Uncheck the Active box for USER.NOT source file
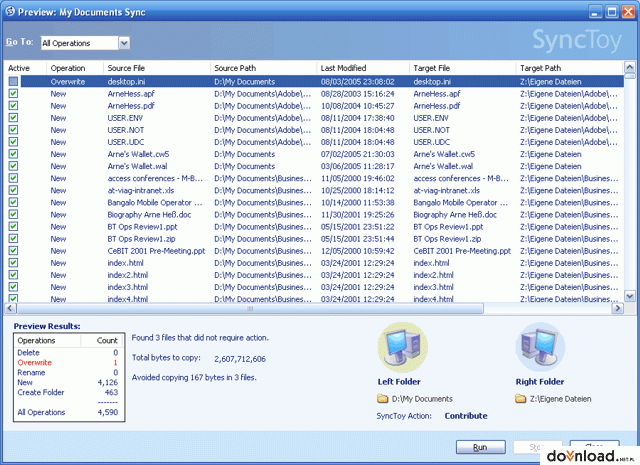The image size is (640, 465). (x=13, y=130)
